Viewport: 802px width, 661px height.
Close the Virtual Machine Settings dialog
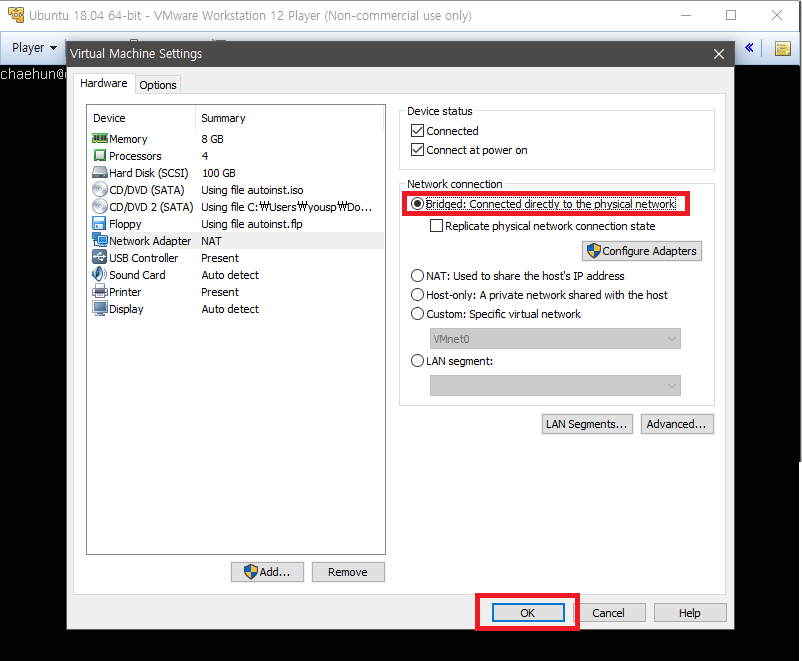tap(719, 54)
